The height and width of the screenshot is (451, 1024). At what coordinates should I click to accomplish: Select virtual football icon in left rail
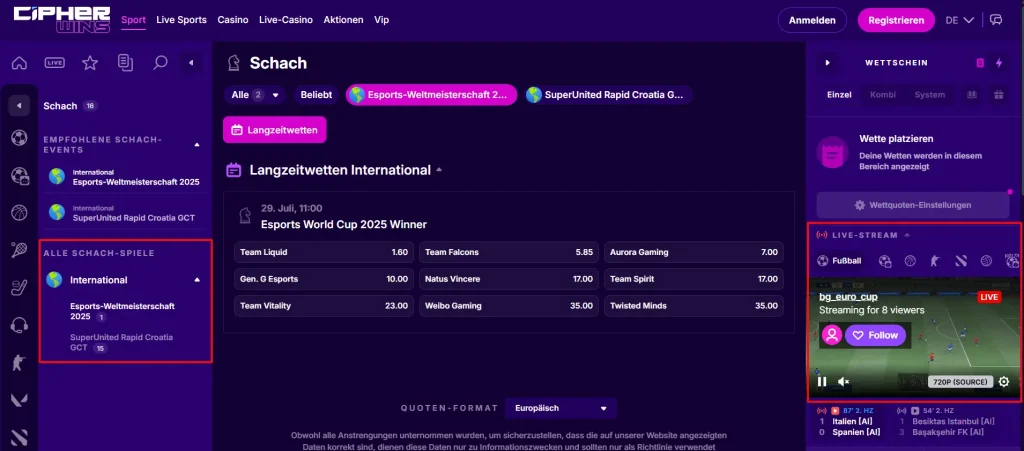pyautogui.click(x=20, y=176)
